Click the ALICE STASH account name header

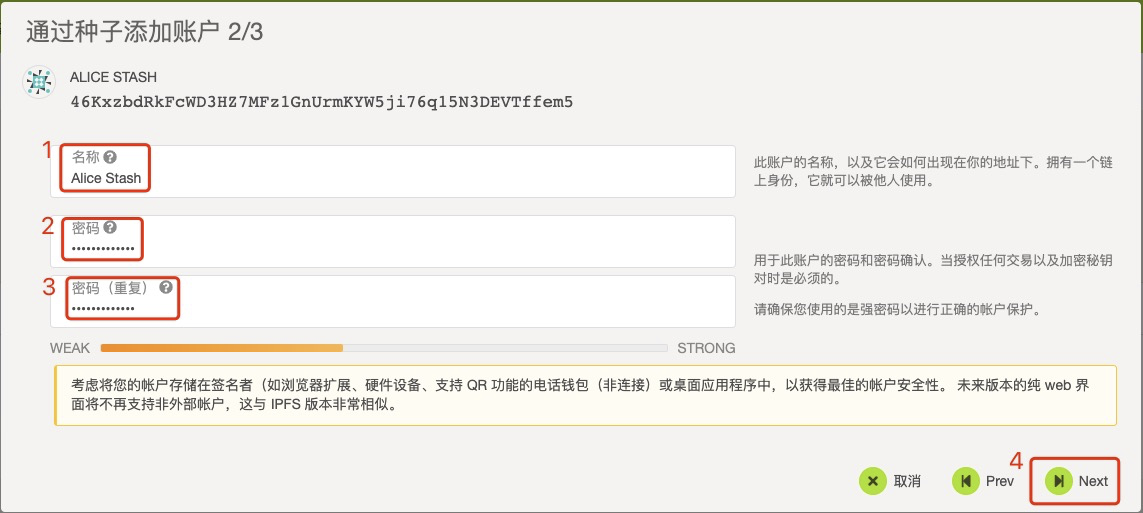pos(113,77)
